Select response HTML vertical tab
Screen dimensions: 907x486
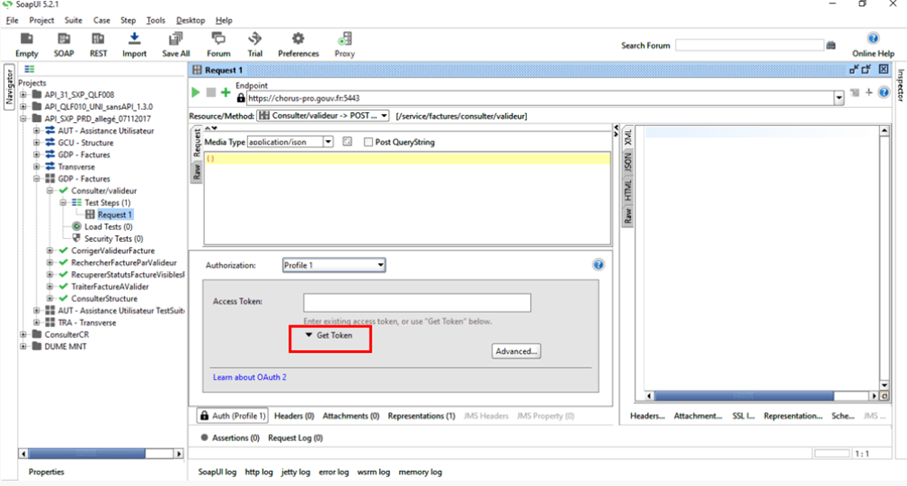[x=628, y=190]
